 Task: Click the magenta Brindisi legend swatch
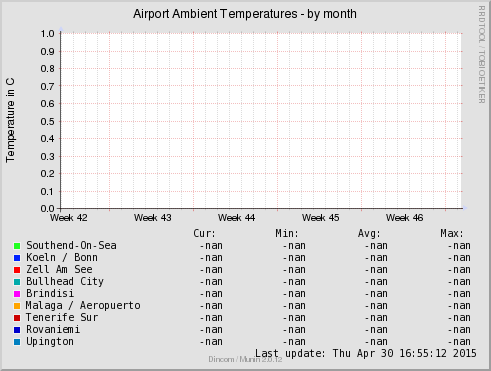[x=17, y=294]
